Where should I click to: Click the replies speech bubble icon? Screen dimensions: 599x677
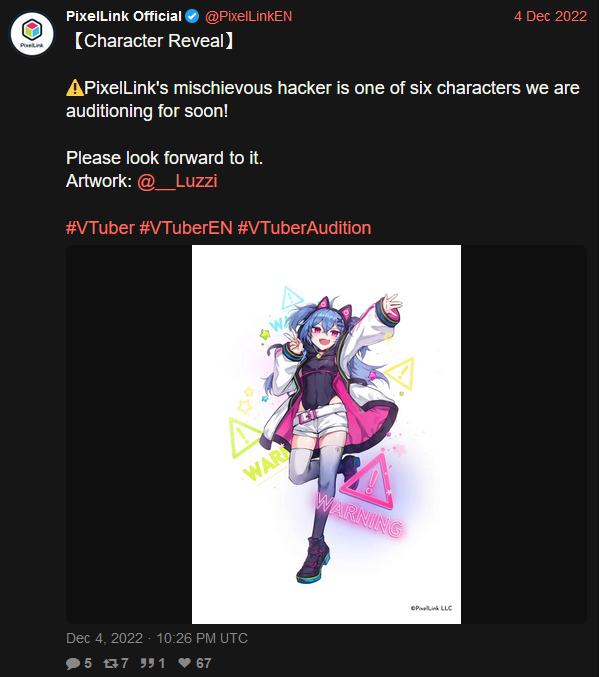[x=73, y=663]
